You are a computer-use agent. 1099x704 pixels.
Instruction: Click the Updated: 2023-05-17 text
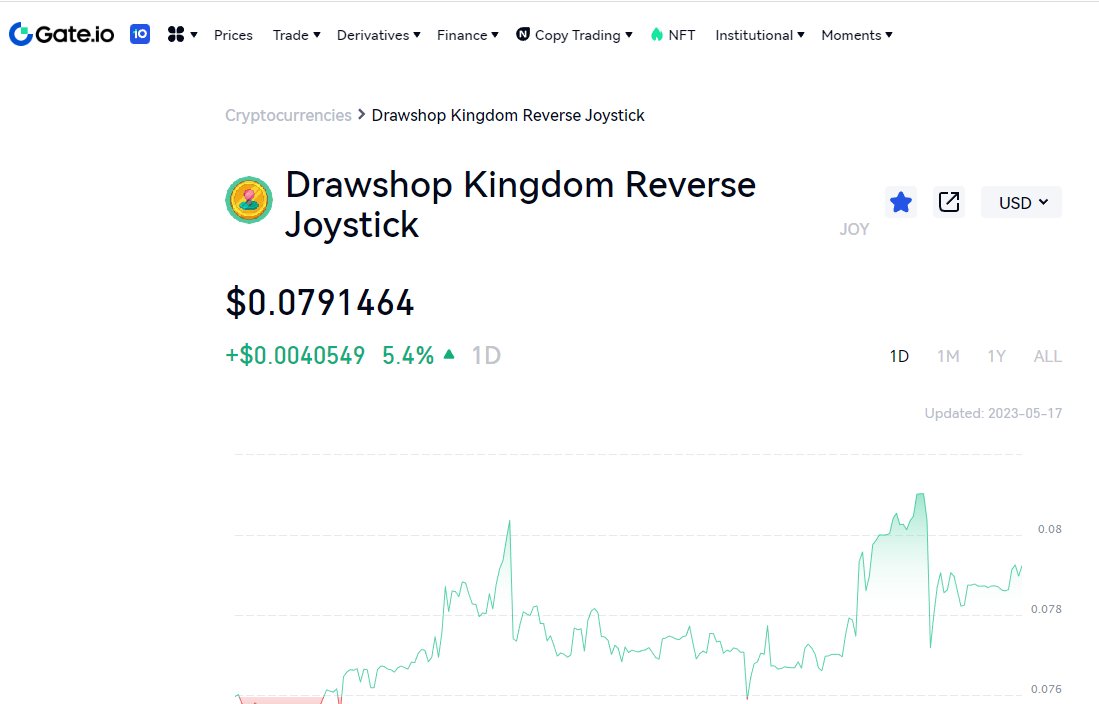click(993, 413)
